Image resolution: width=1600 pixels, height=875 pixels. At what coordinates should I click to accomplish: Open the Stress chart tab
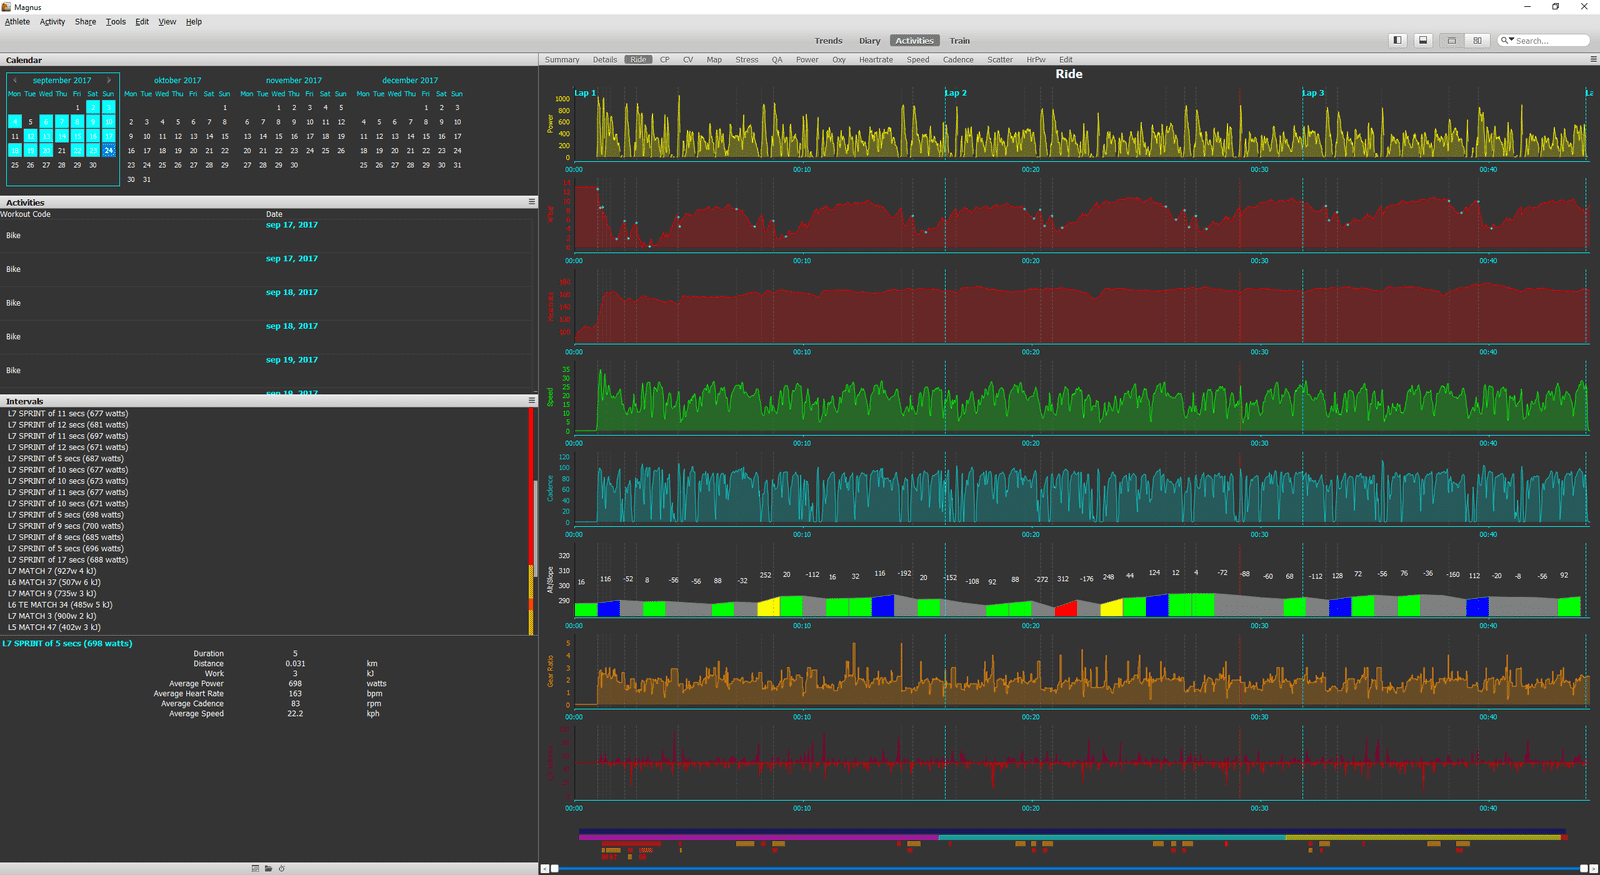click(747, 60)
